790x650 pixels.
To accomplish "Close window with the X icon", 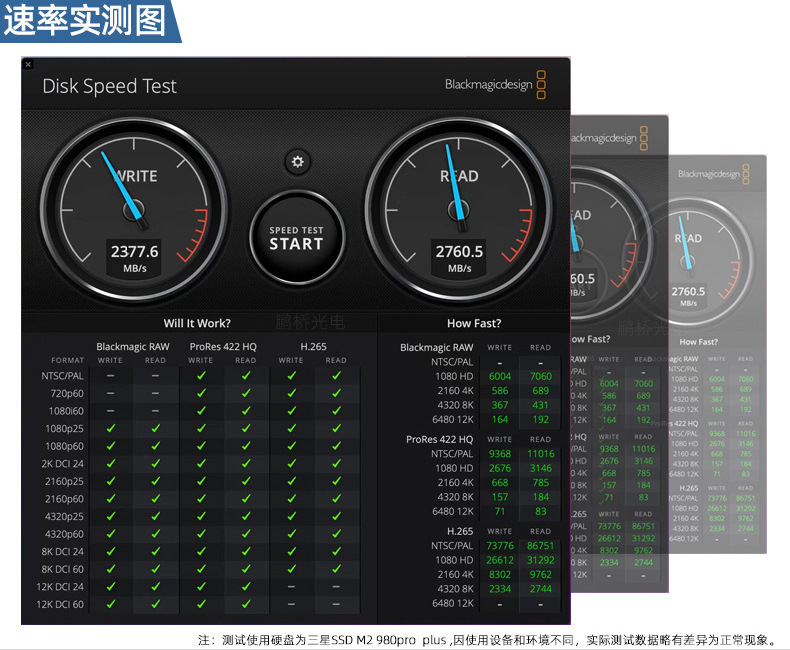I will [28, 64].
